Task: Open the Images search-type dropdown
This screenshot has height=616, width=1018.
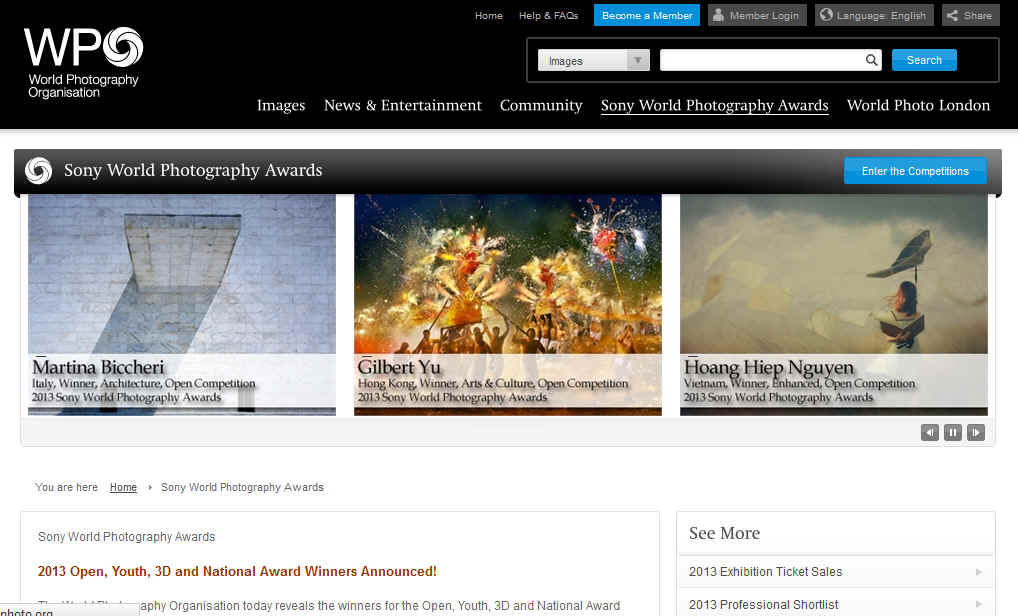Action: tap(593, 60)
